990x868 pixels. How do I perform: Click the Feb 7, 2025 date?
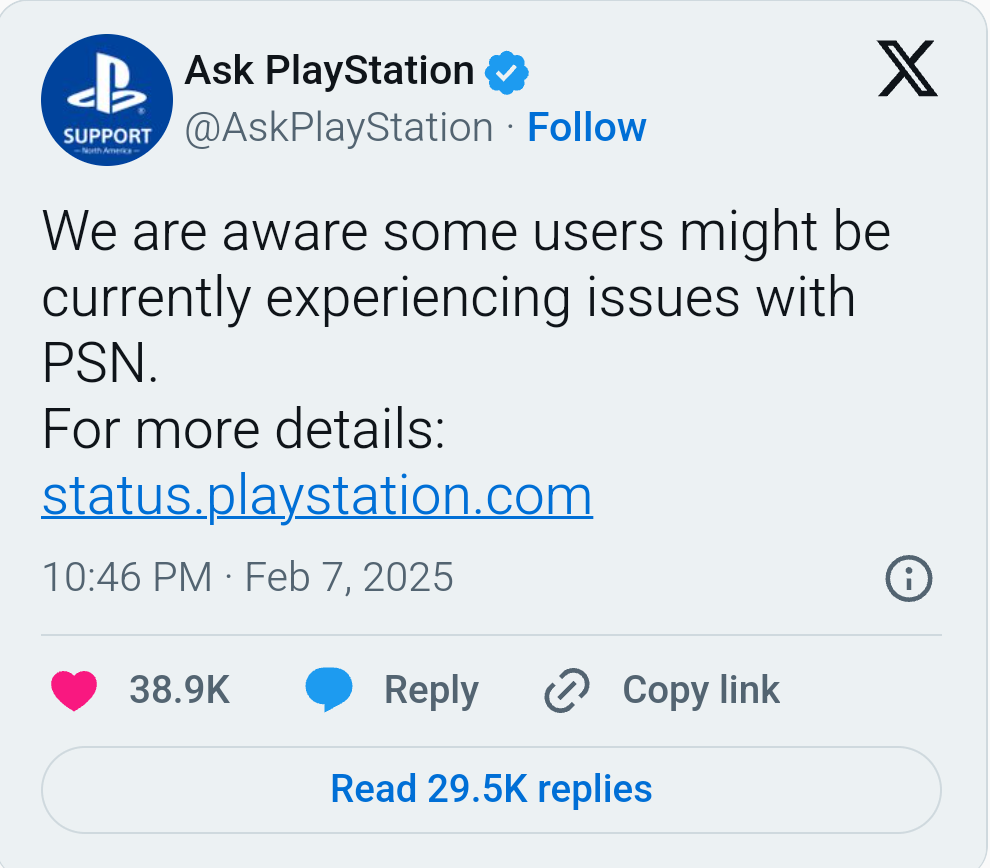point(349,578)
